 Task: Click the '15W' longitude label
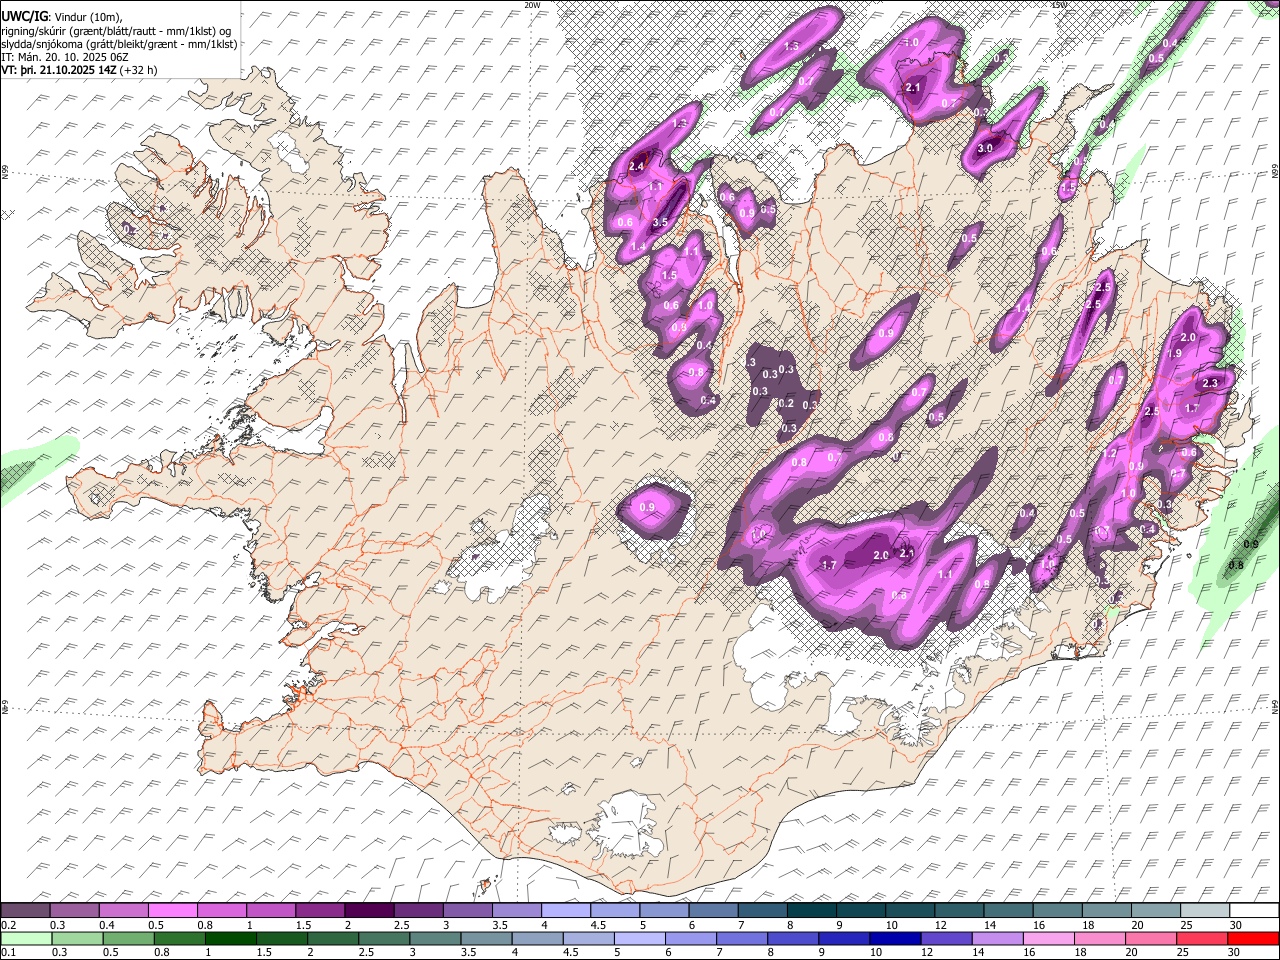1058,5
